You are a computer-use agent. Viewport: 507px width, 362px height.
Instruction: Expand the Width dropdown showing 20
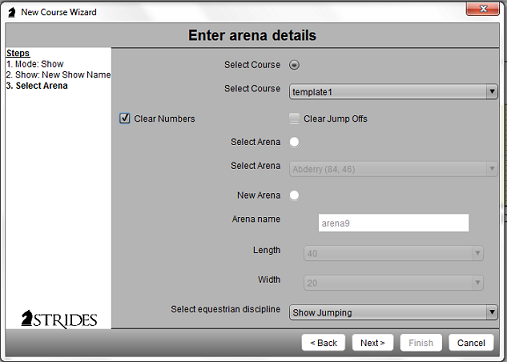click(x=393, y=283)
